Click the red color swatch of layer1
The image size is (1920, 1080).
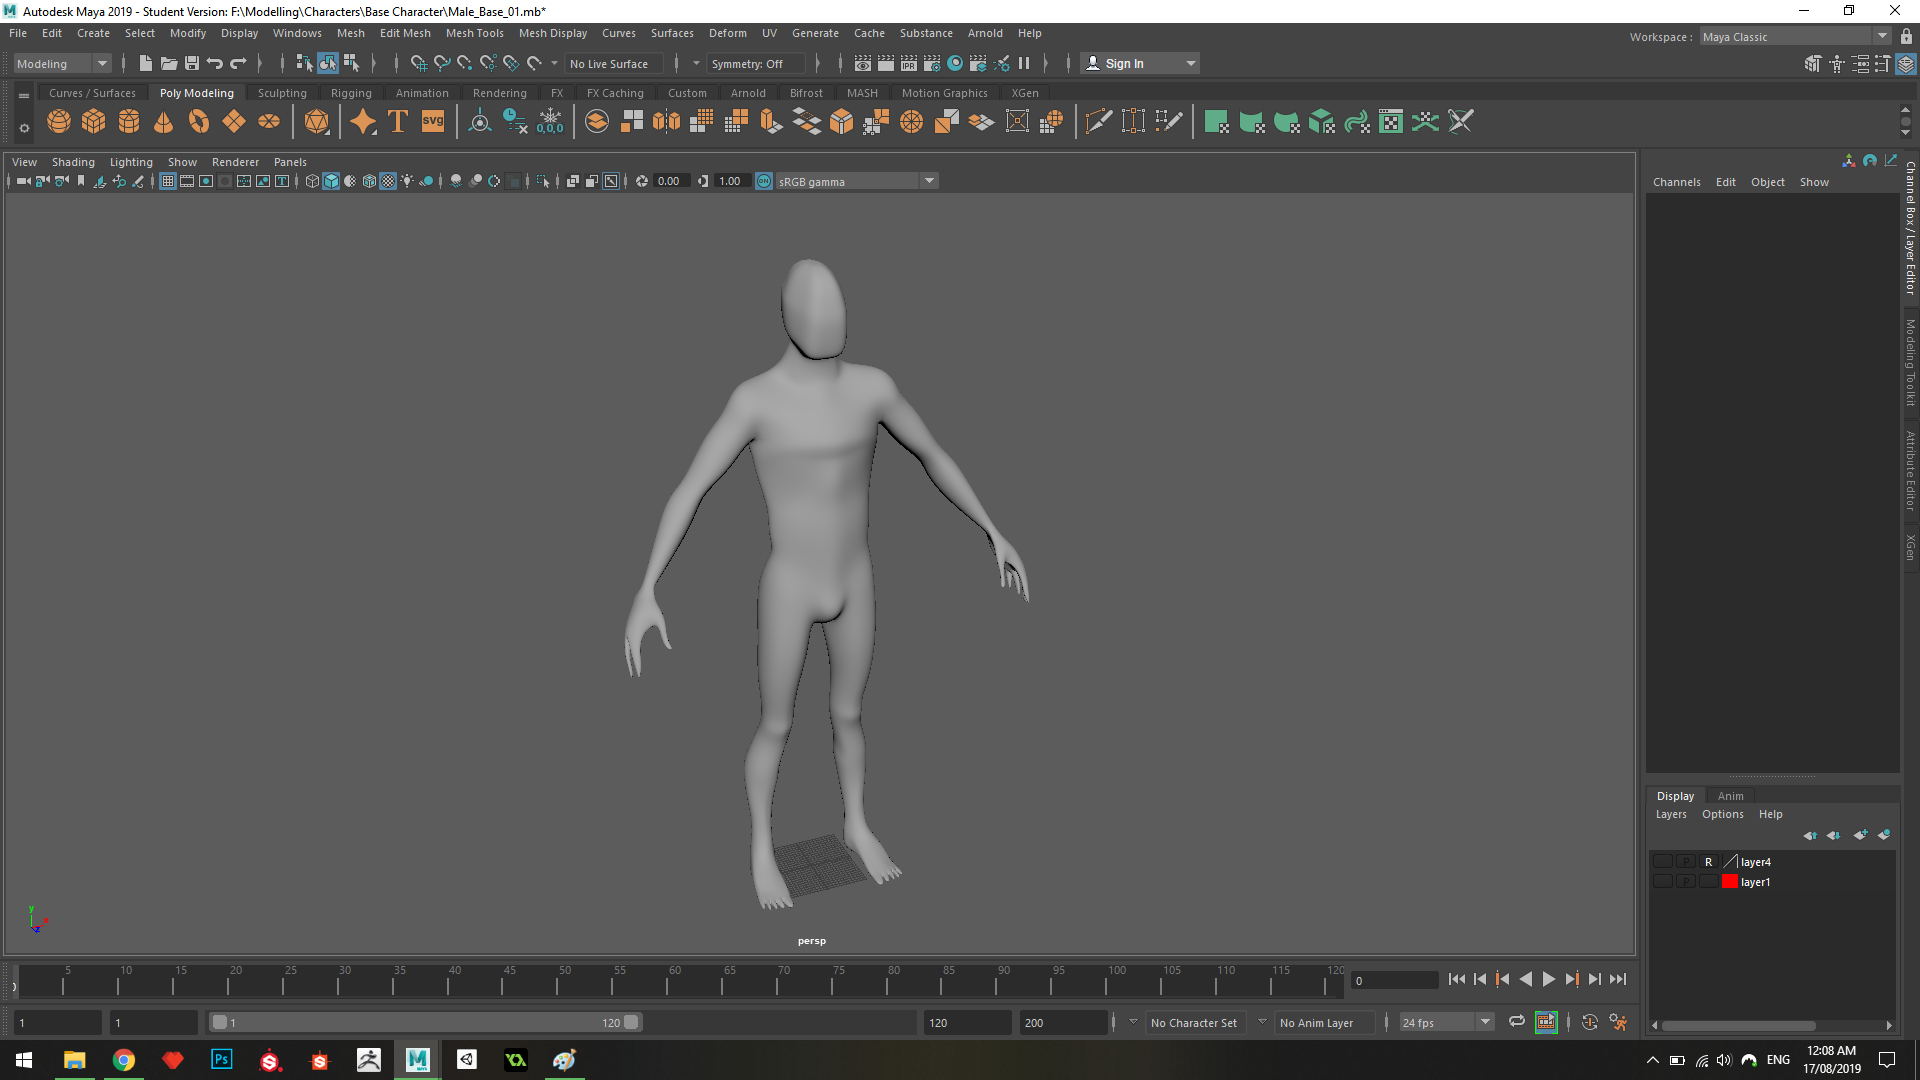[1729, 882]
